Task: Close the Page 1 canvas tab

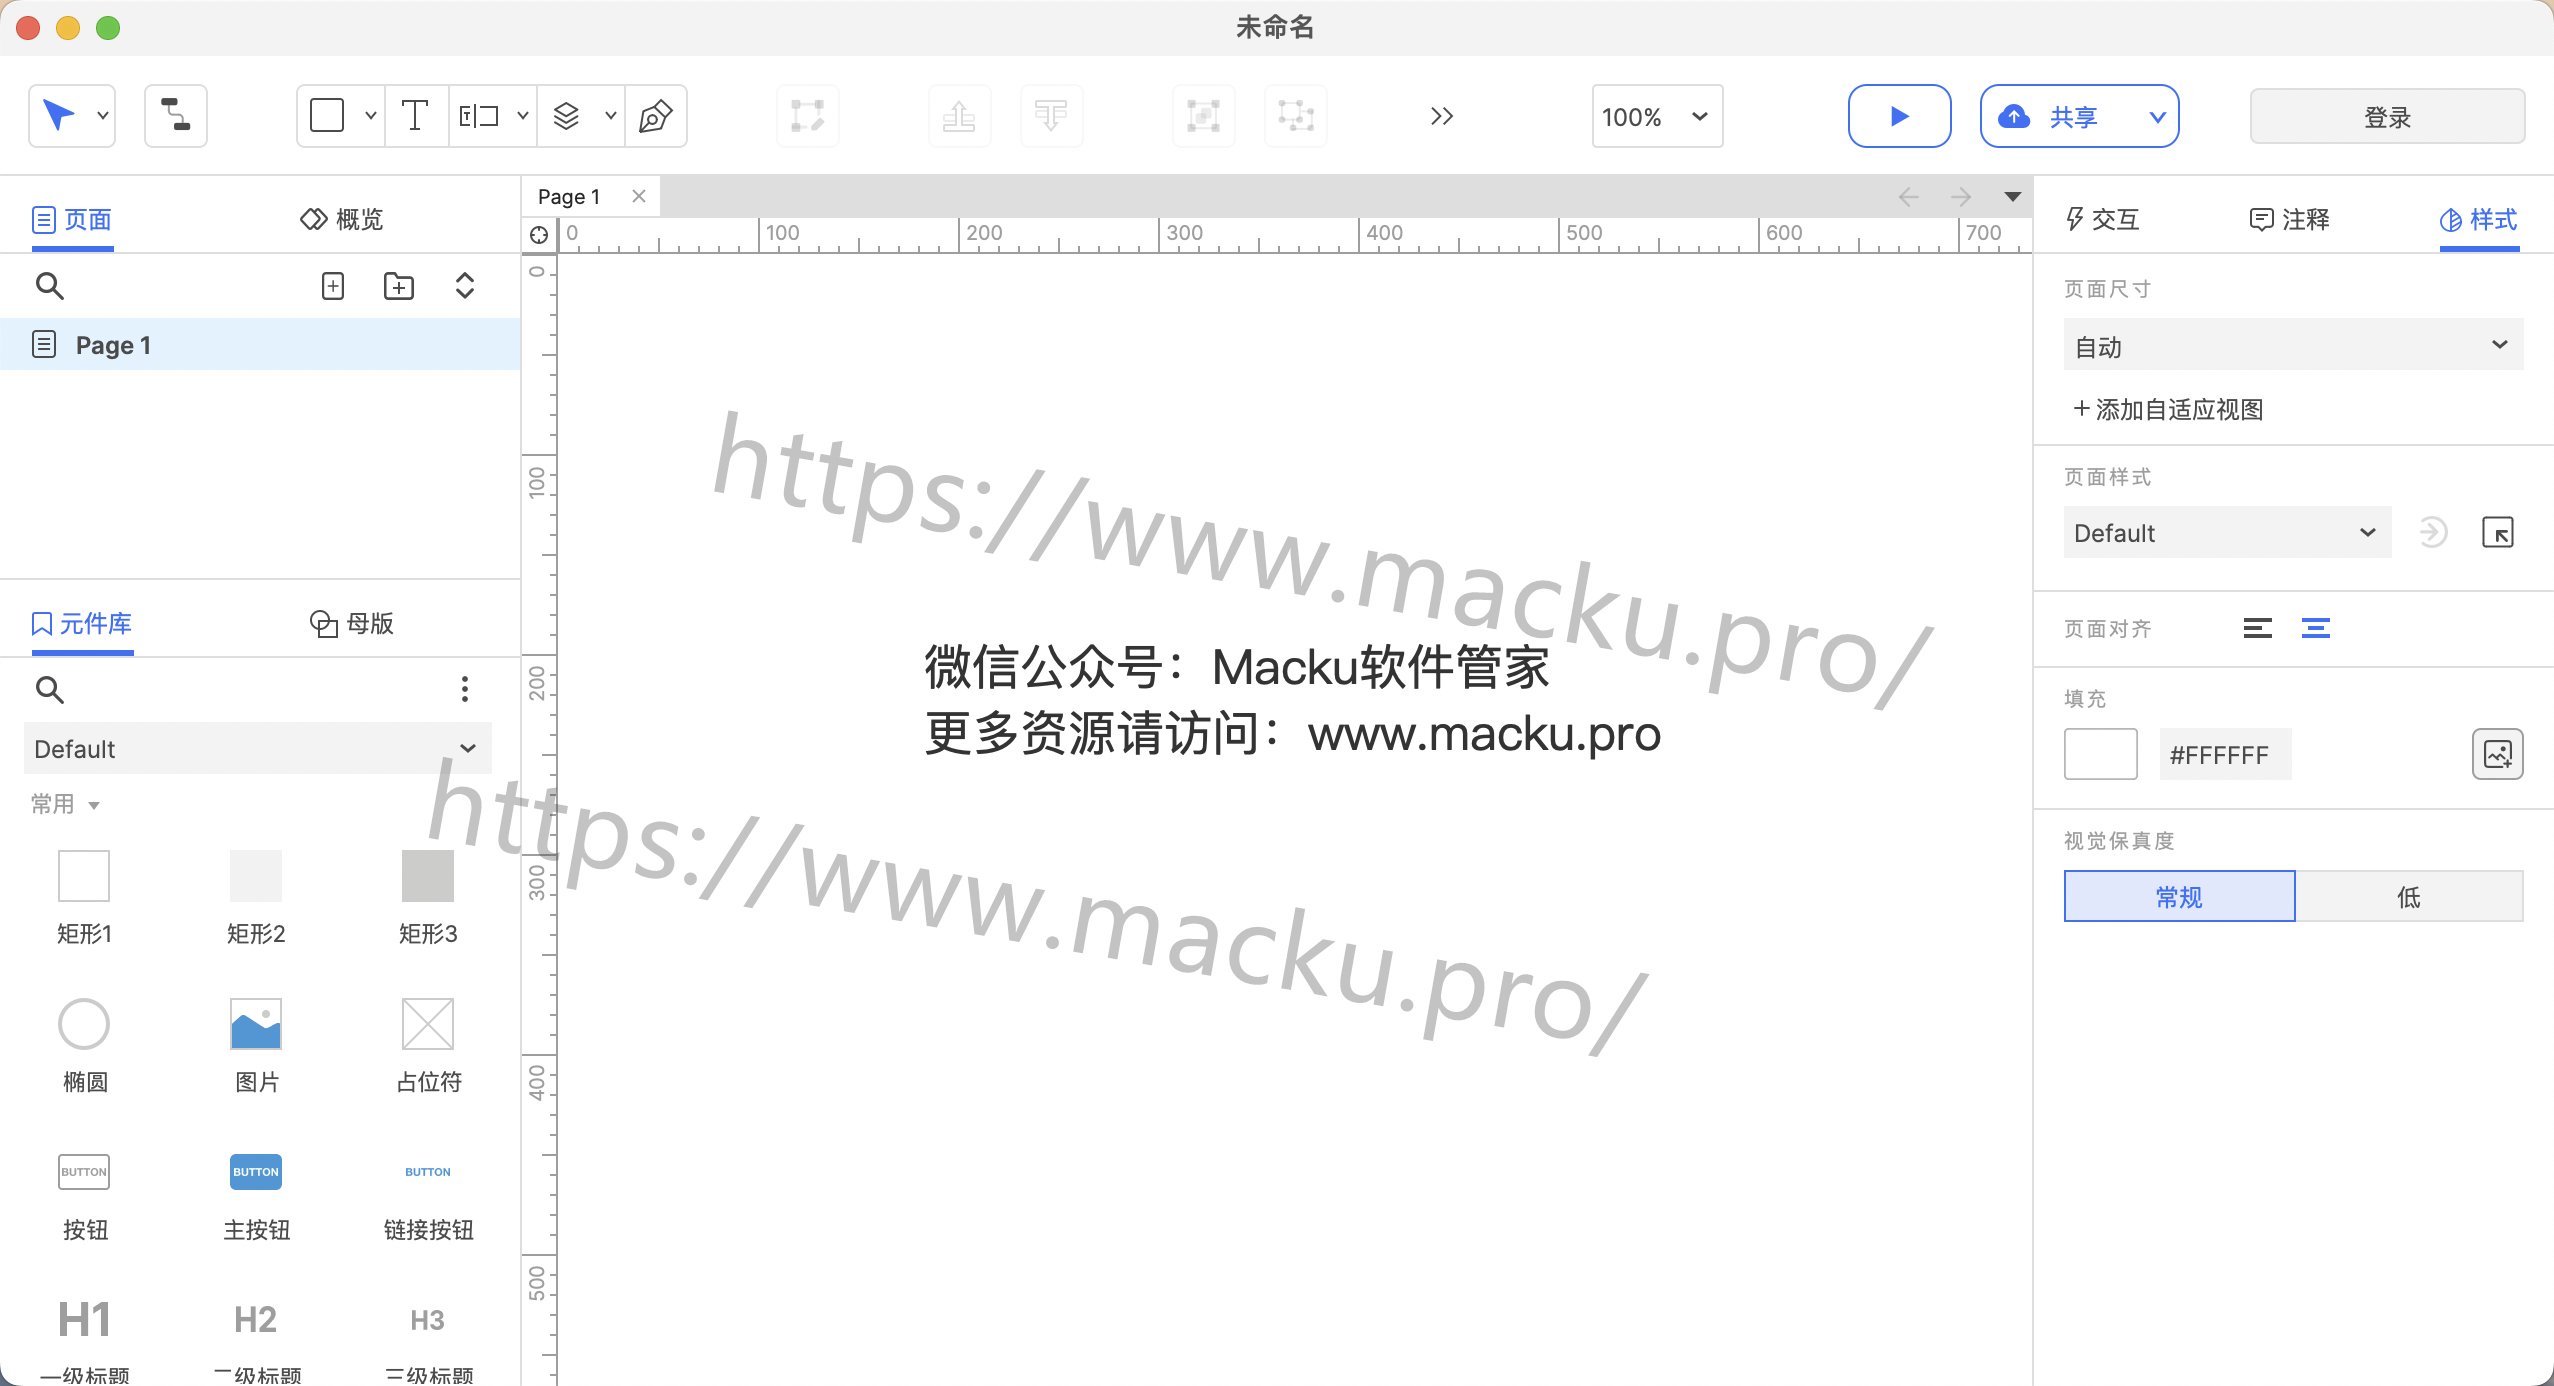Action: pos(639,196)
